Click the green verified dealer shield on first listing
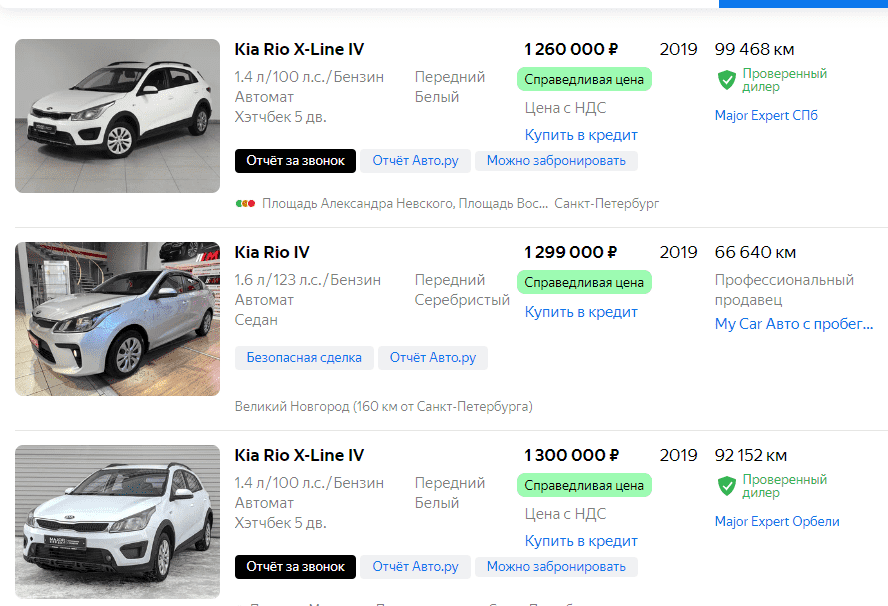The height and width of the screenshot is (606, 888). [x=727, y=80]
